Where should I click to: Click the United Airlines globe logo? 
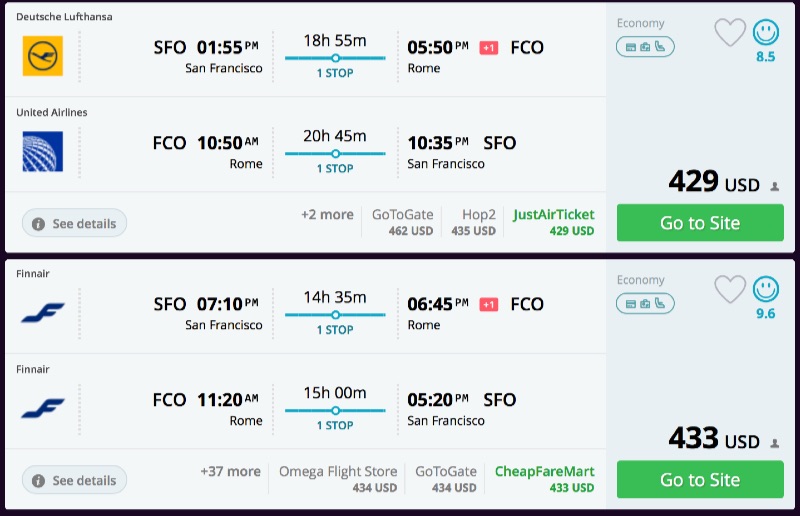point(42,152)
